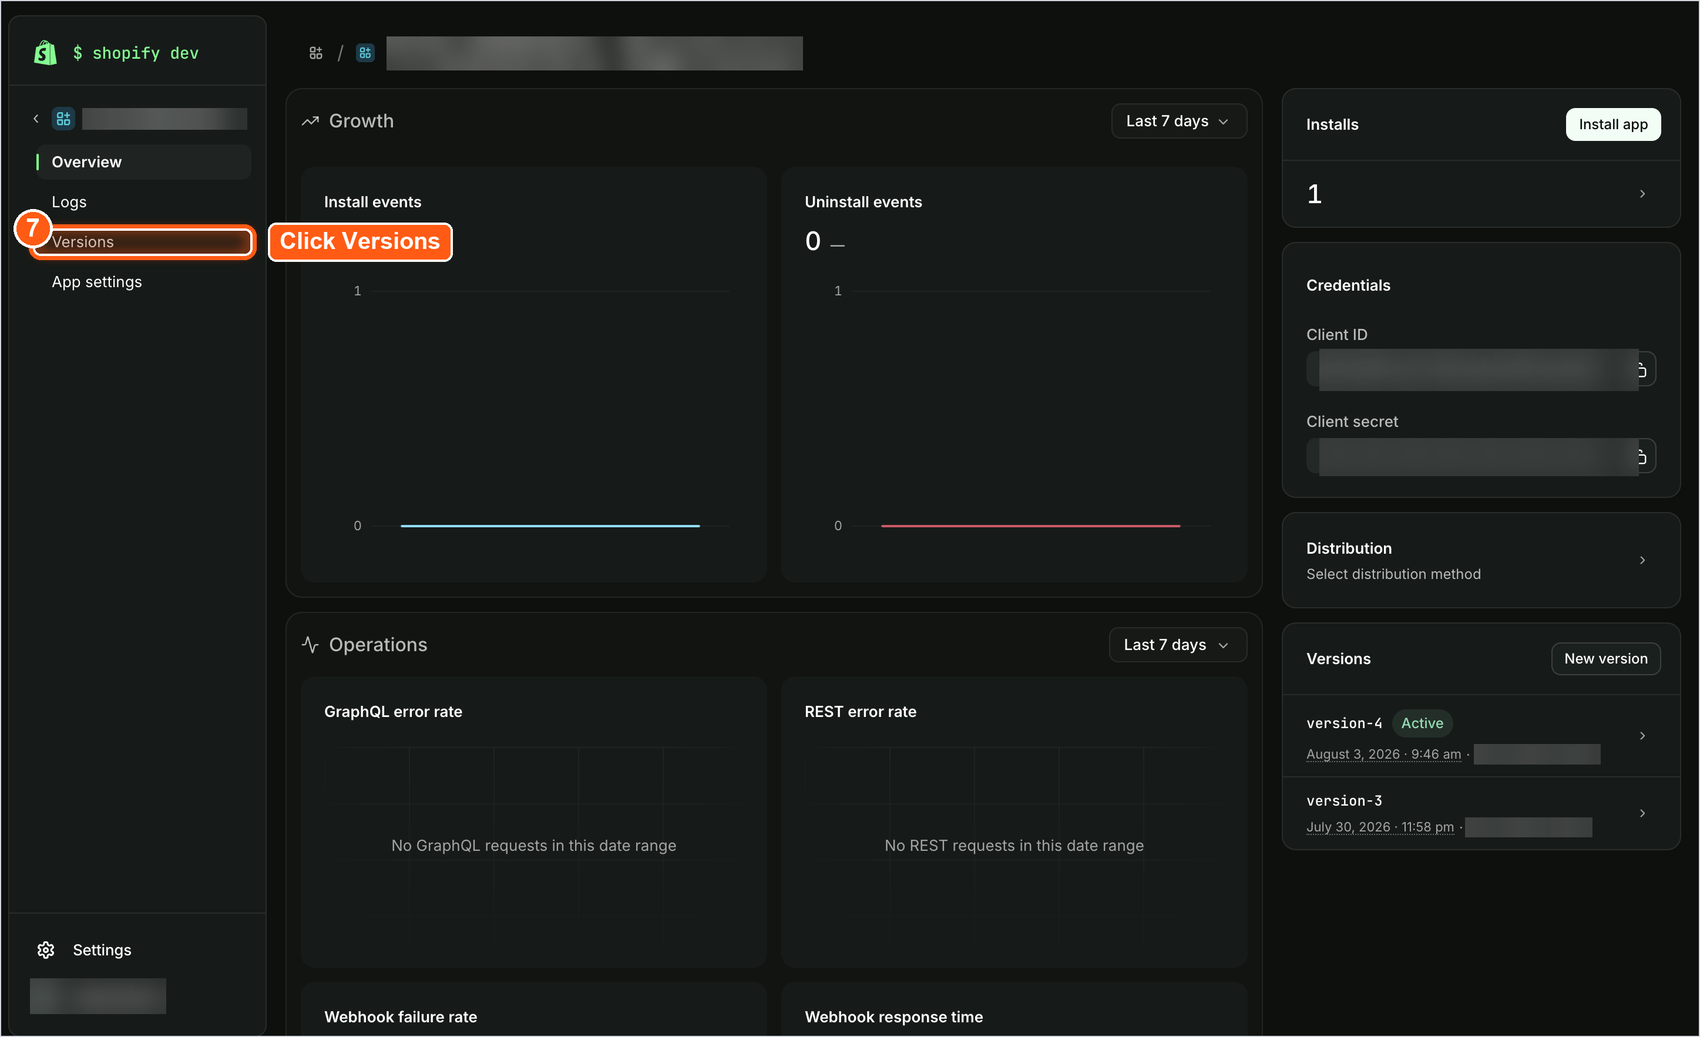
Task: Open version-3 details chevron
Action: coord(1642,813)
